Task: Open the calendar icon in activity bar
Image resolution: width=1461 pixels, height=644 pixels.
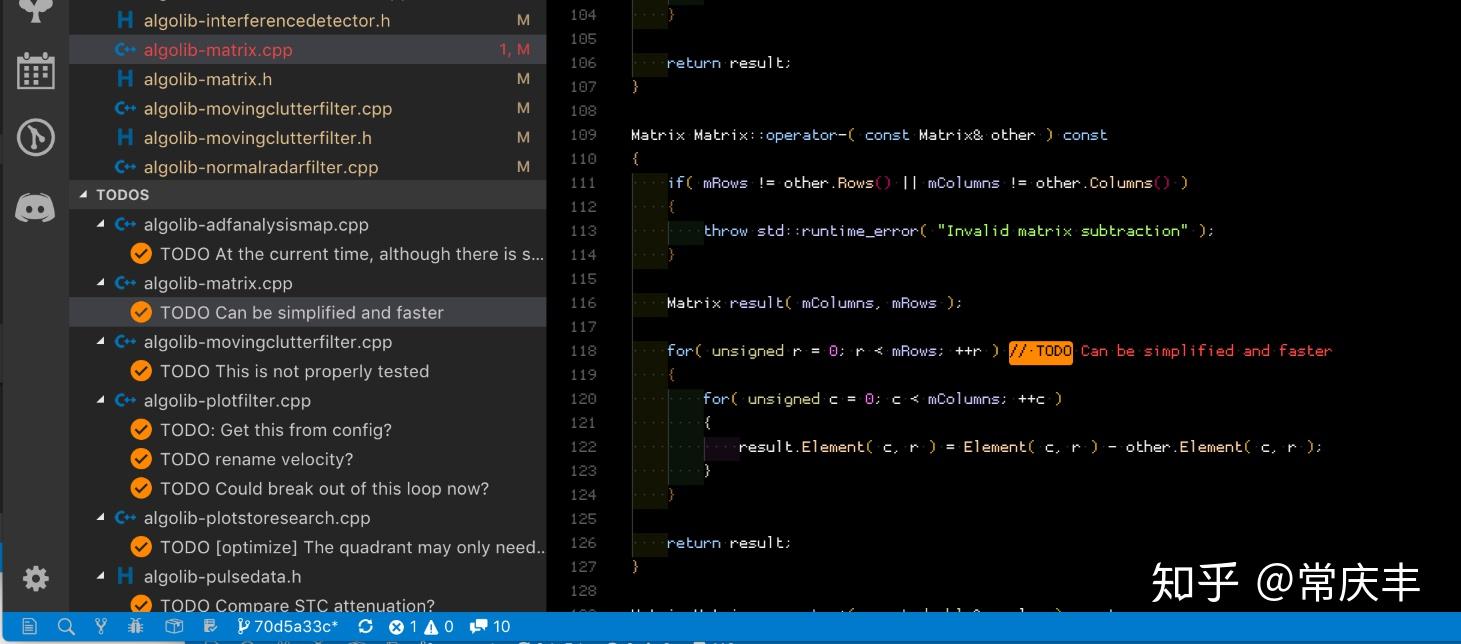Action: (x=35, y=71)
